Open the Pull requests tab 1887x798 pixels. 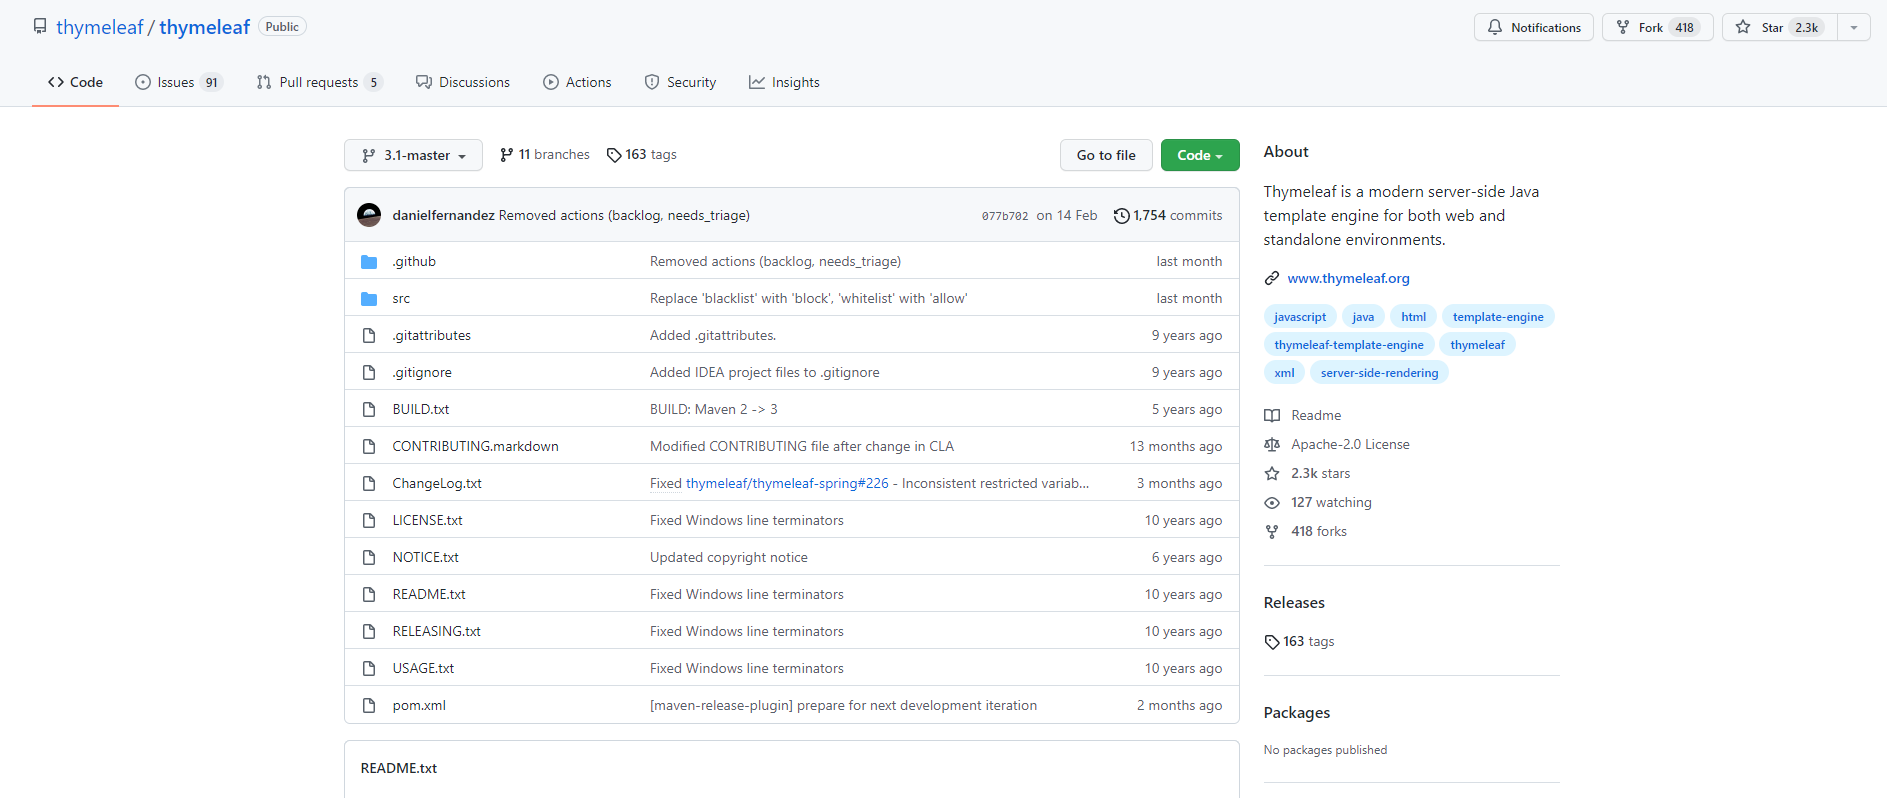(x=319, y=82)
